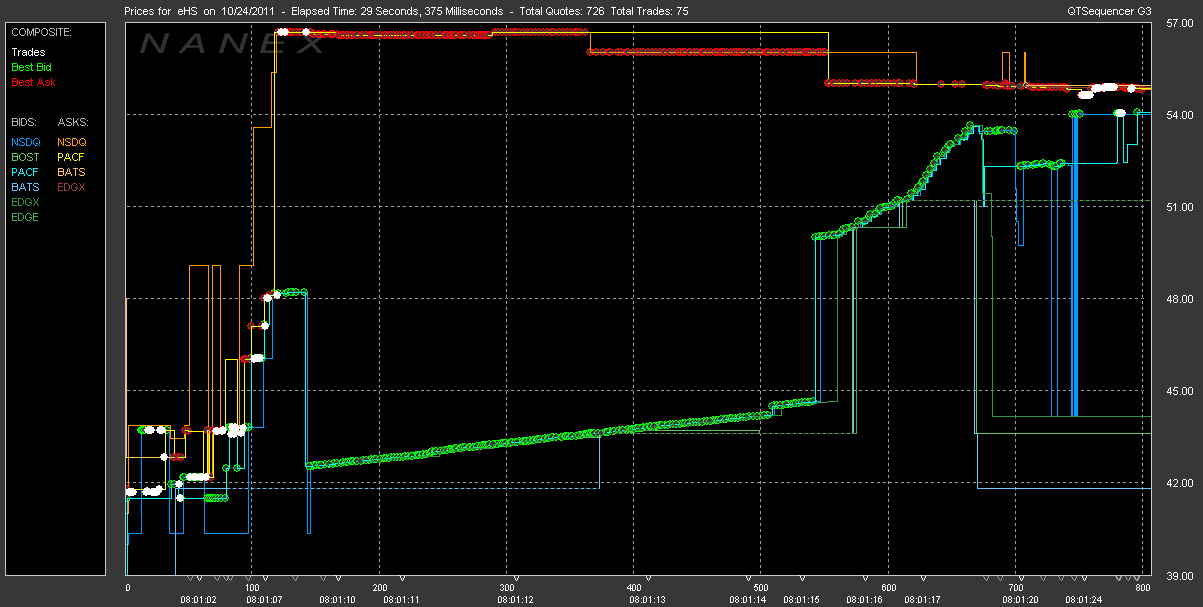Click the 08:01:12 time label
Screen dimensions: 1203x607
pos(517,600)
